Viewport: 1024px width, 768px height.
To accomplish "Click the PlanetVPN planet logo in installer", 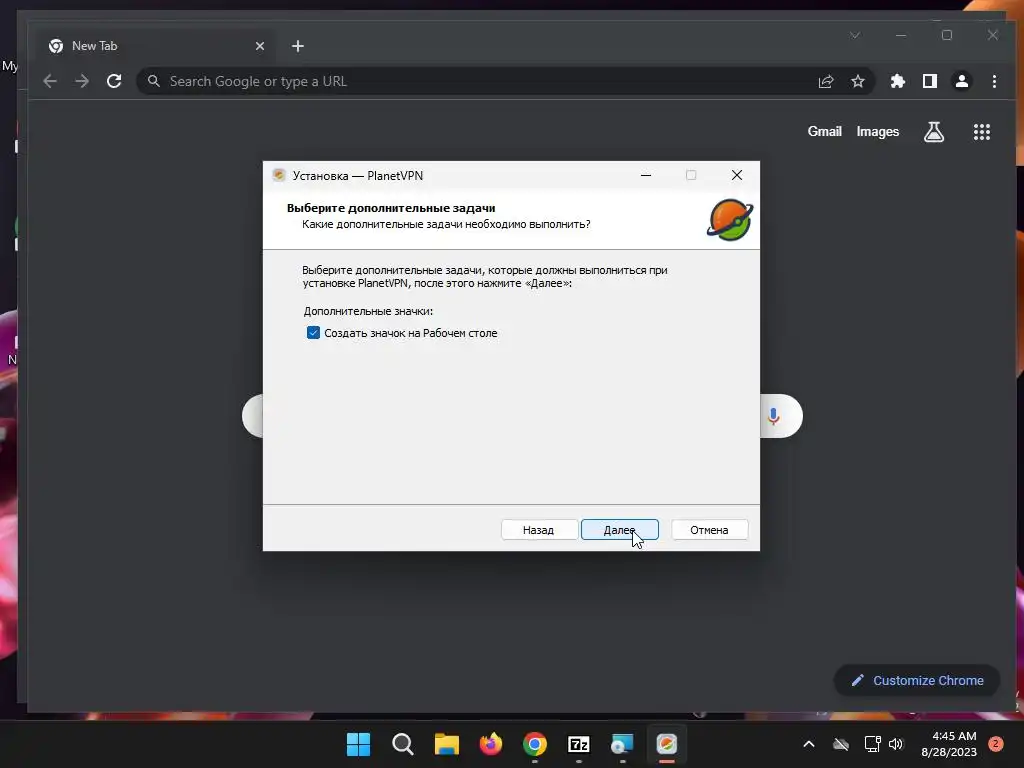I will click(x=730, y=220).
